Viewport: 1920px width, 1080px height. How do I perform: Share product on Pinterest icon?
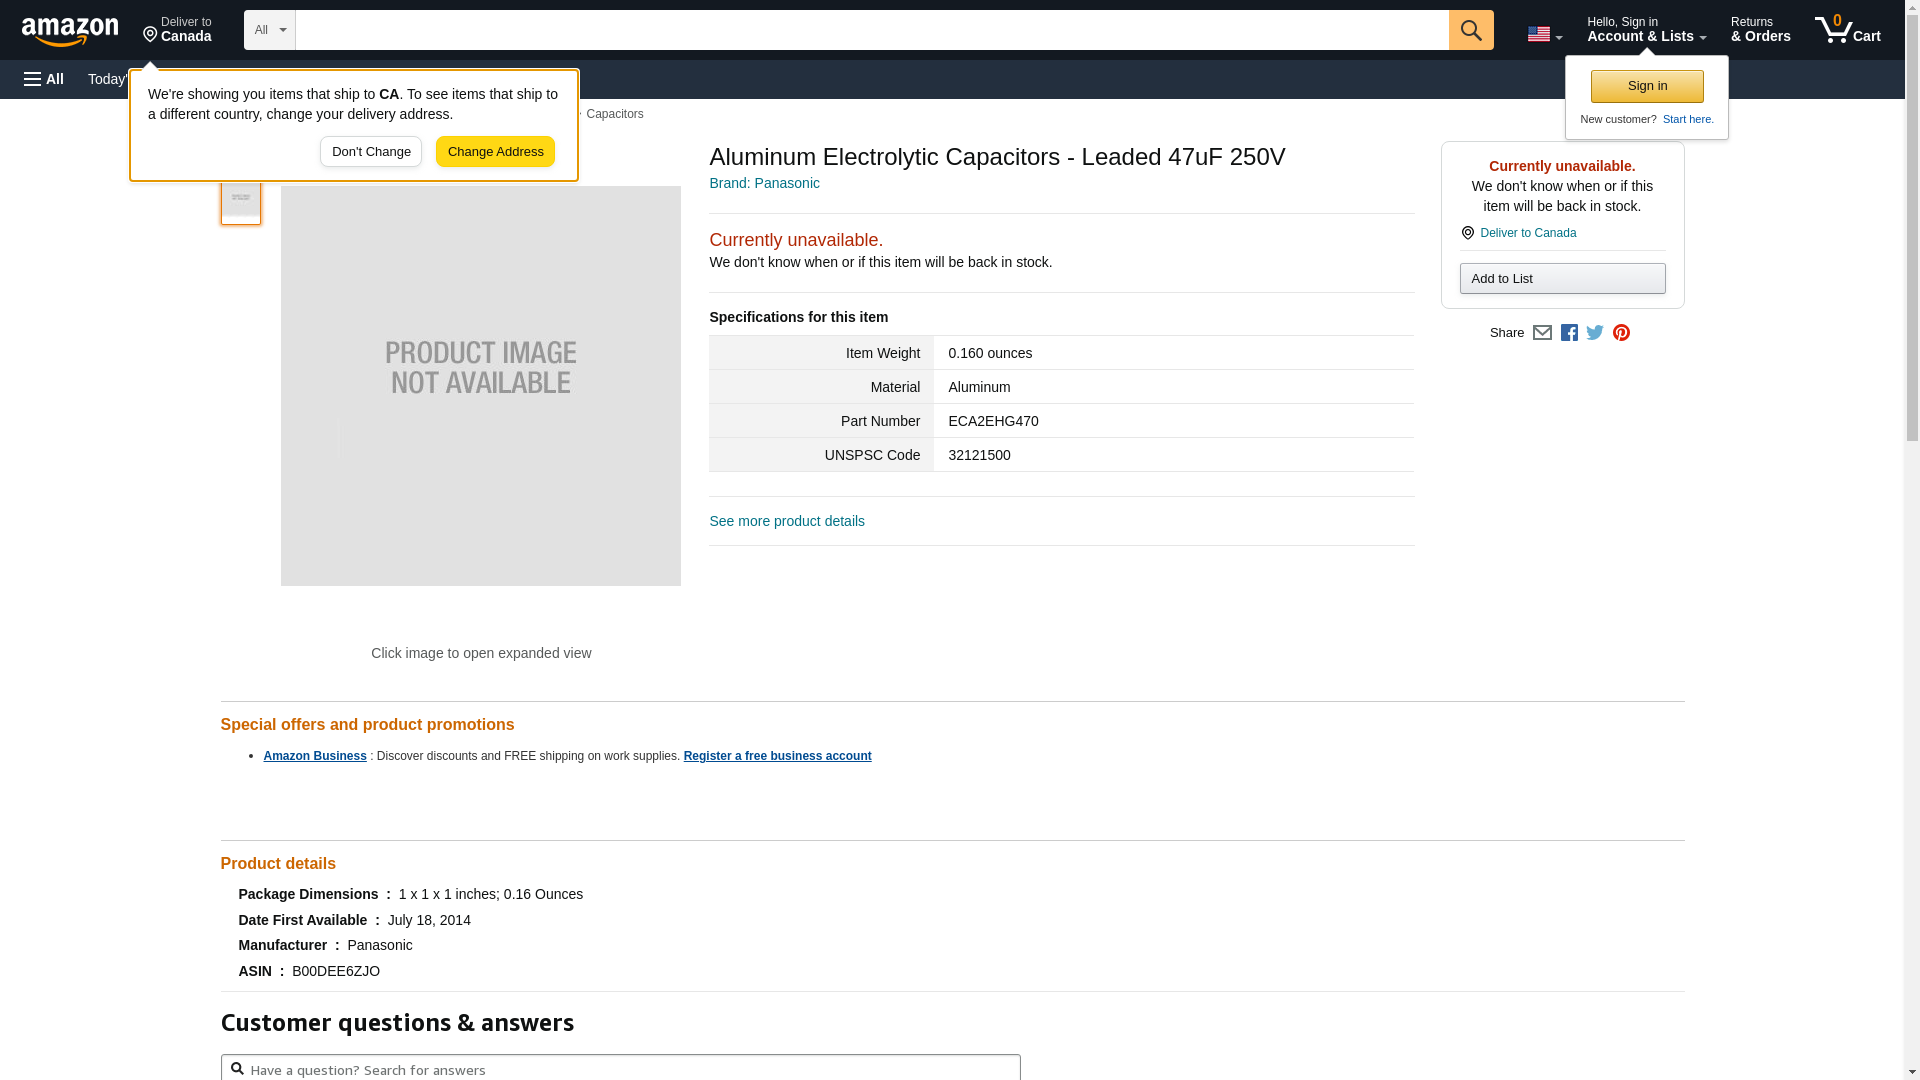click(1621, 333)
